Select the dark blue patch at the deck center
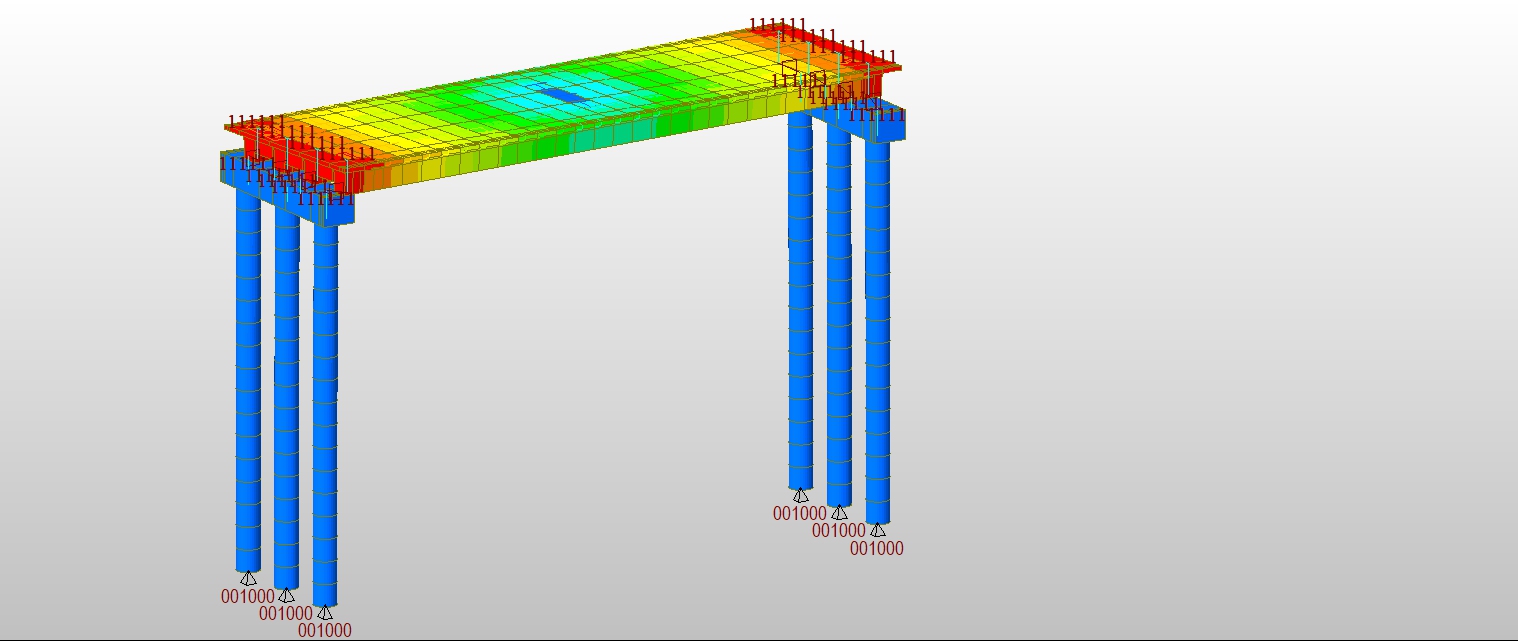This screenshot has height=641, width=1518. tap(566, 95)
